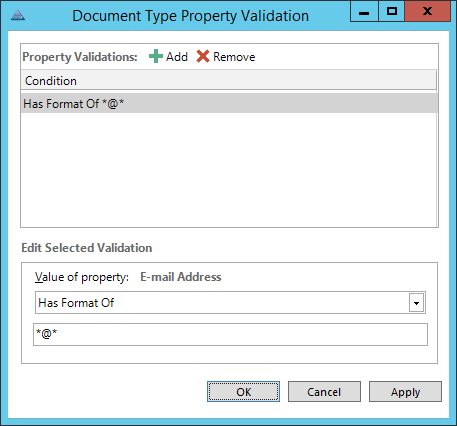
Task: Click the Value of property label
Action: click(x=82, y=277)
